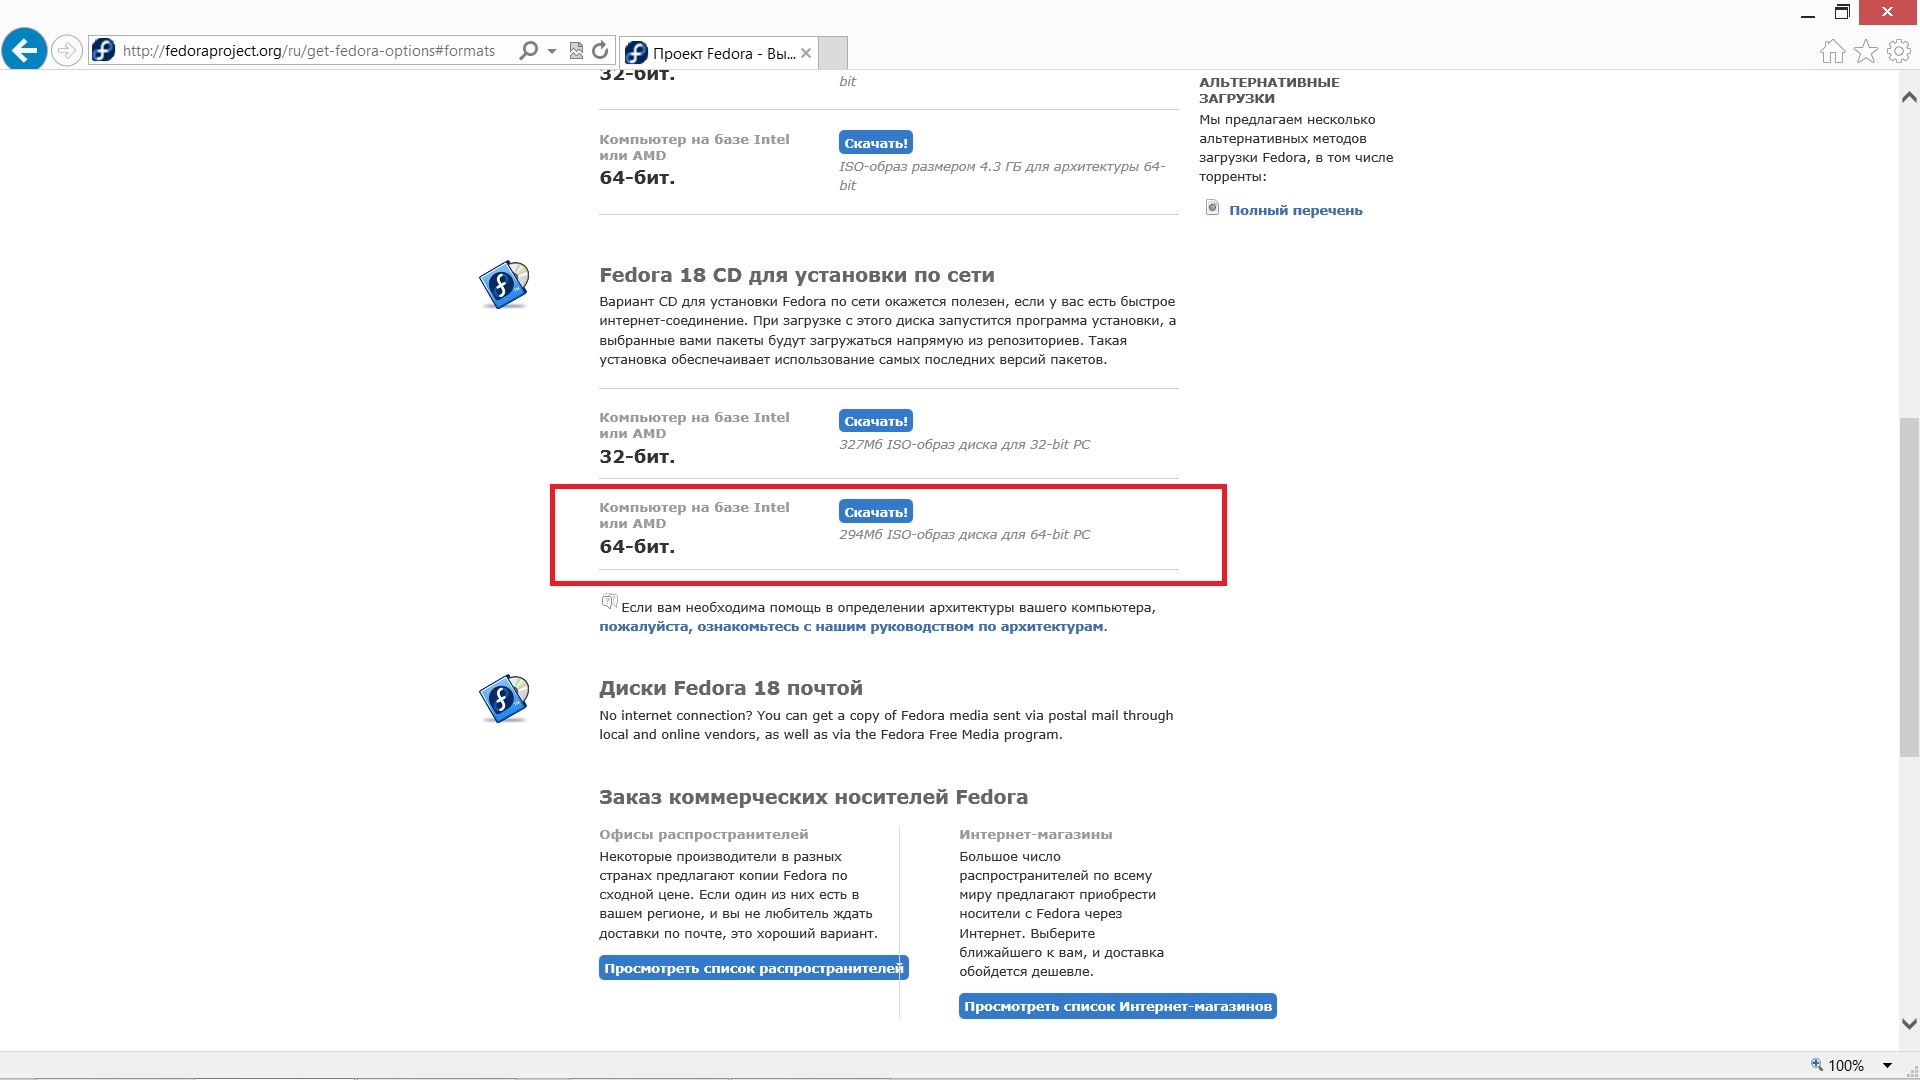Image resolution: width=1920 pixels, height=1080 pixels.
Task: Click the АЛЬТЕРНАТИВНЫЕ ЗАГРУЗКИ sidebar heading
Action: coord(1269,90)
